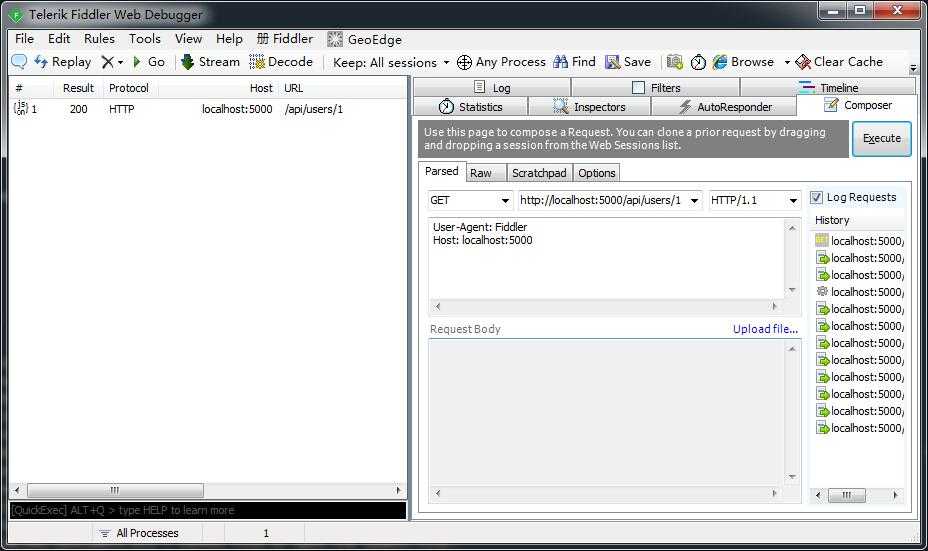Expand the request URL dropdown arrow
This screenshot has height=551, width=928.
(x=694, y=201)
